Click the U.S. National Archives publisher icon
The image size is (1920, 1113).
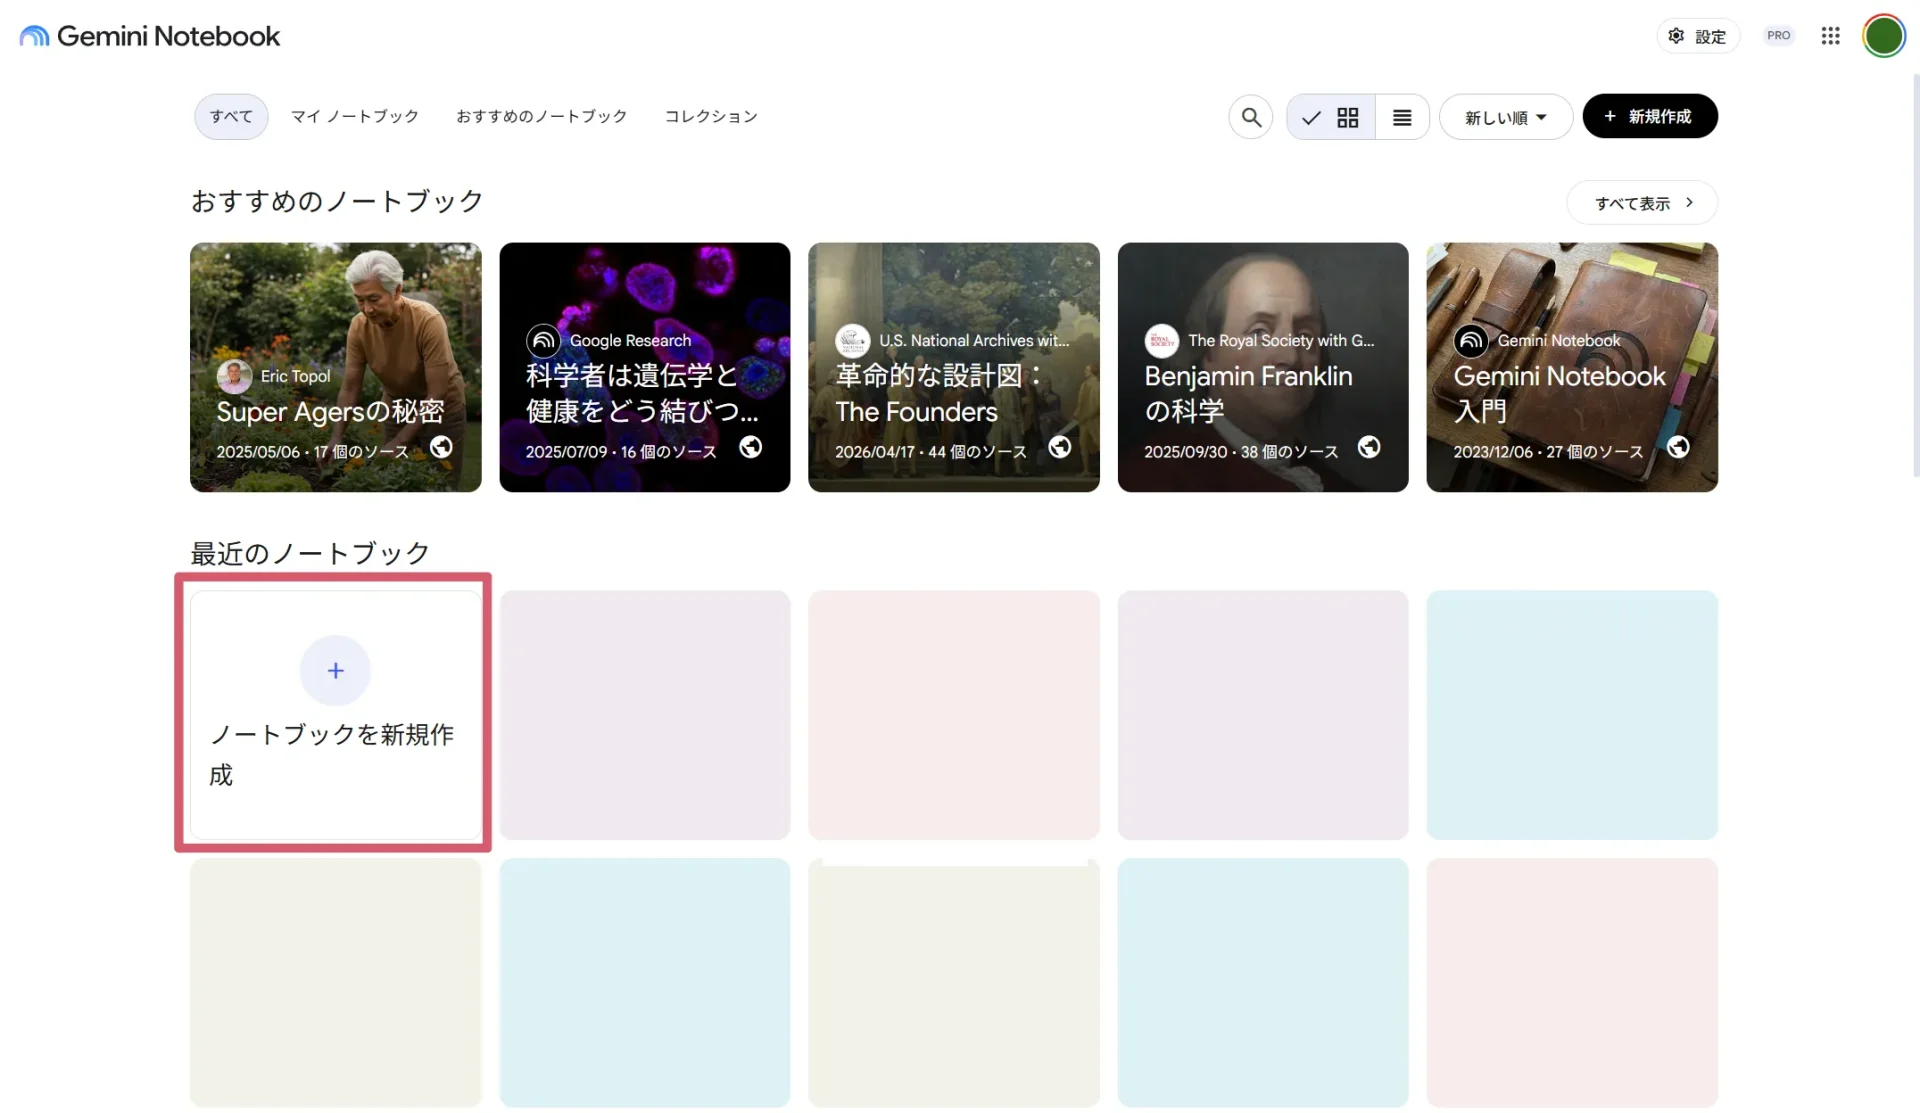tap(852, 341)
